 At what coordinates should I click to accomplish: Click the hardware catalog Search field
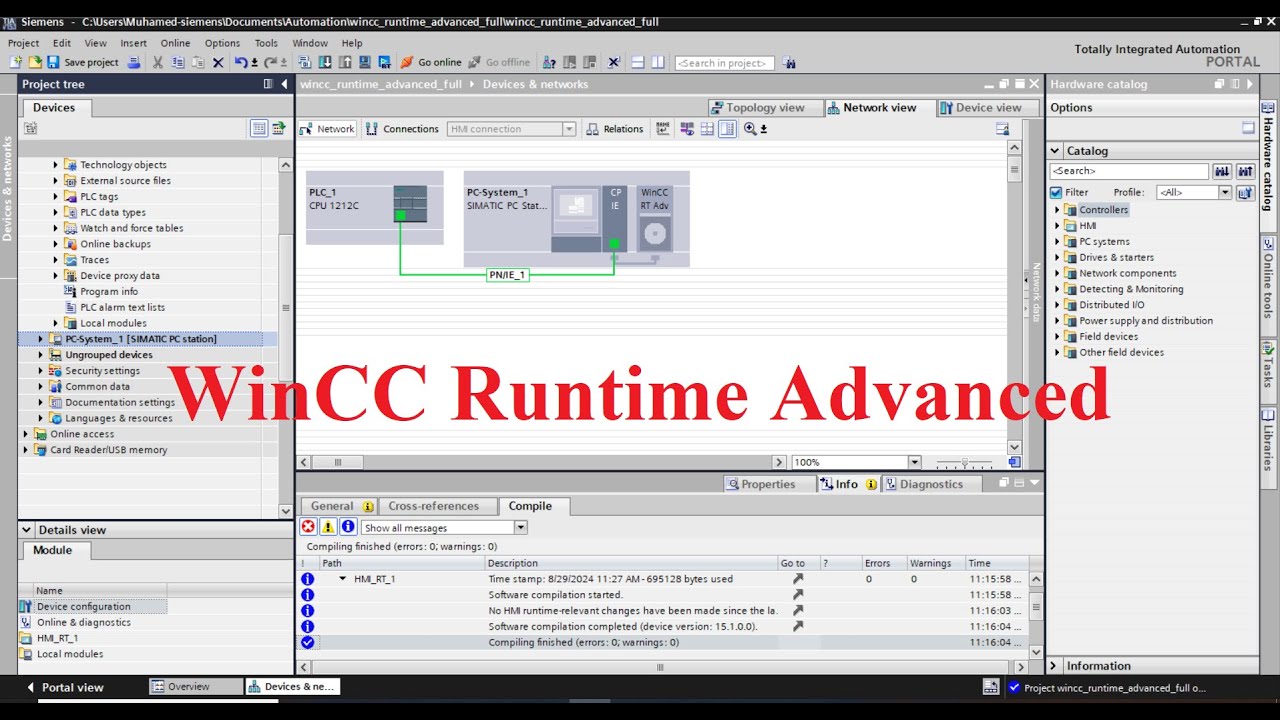pos(1129,171)
